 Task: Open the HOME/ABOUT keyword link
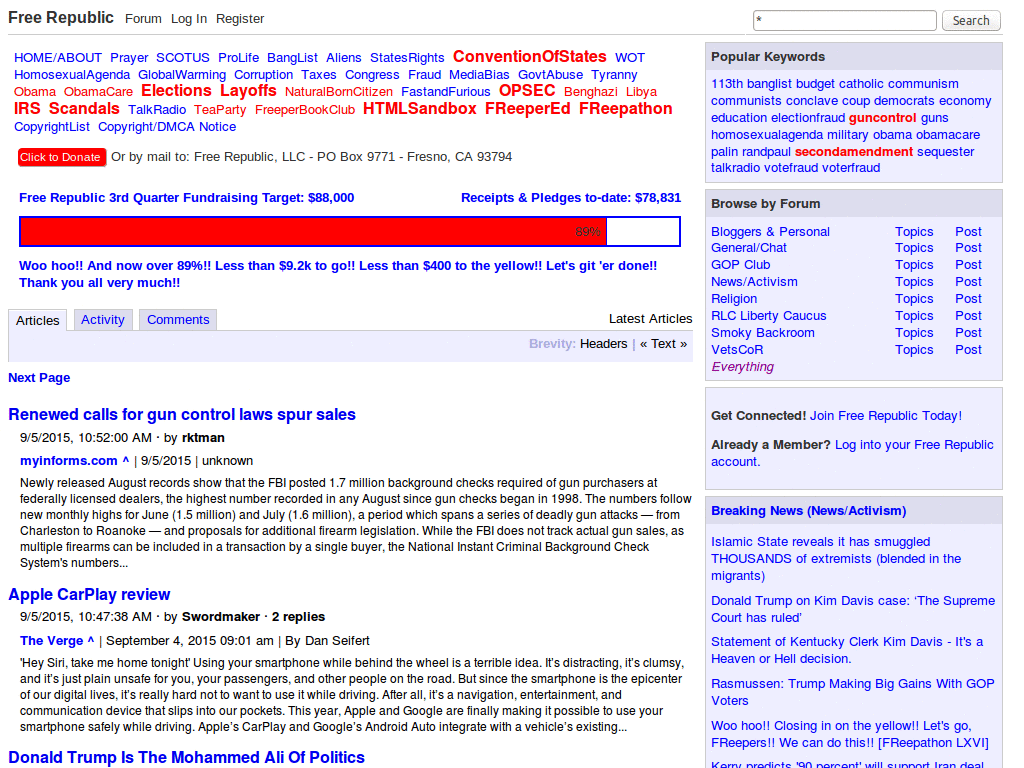pos(58,57)
